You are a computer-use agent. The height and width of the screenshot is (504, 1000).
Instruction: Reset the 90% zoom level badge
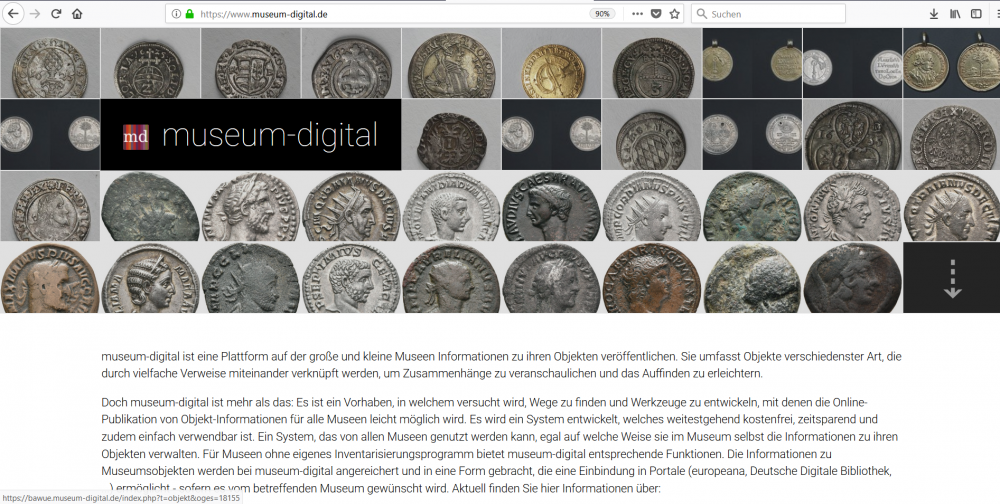(x=602, y=14)
